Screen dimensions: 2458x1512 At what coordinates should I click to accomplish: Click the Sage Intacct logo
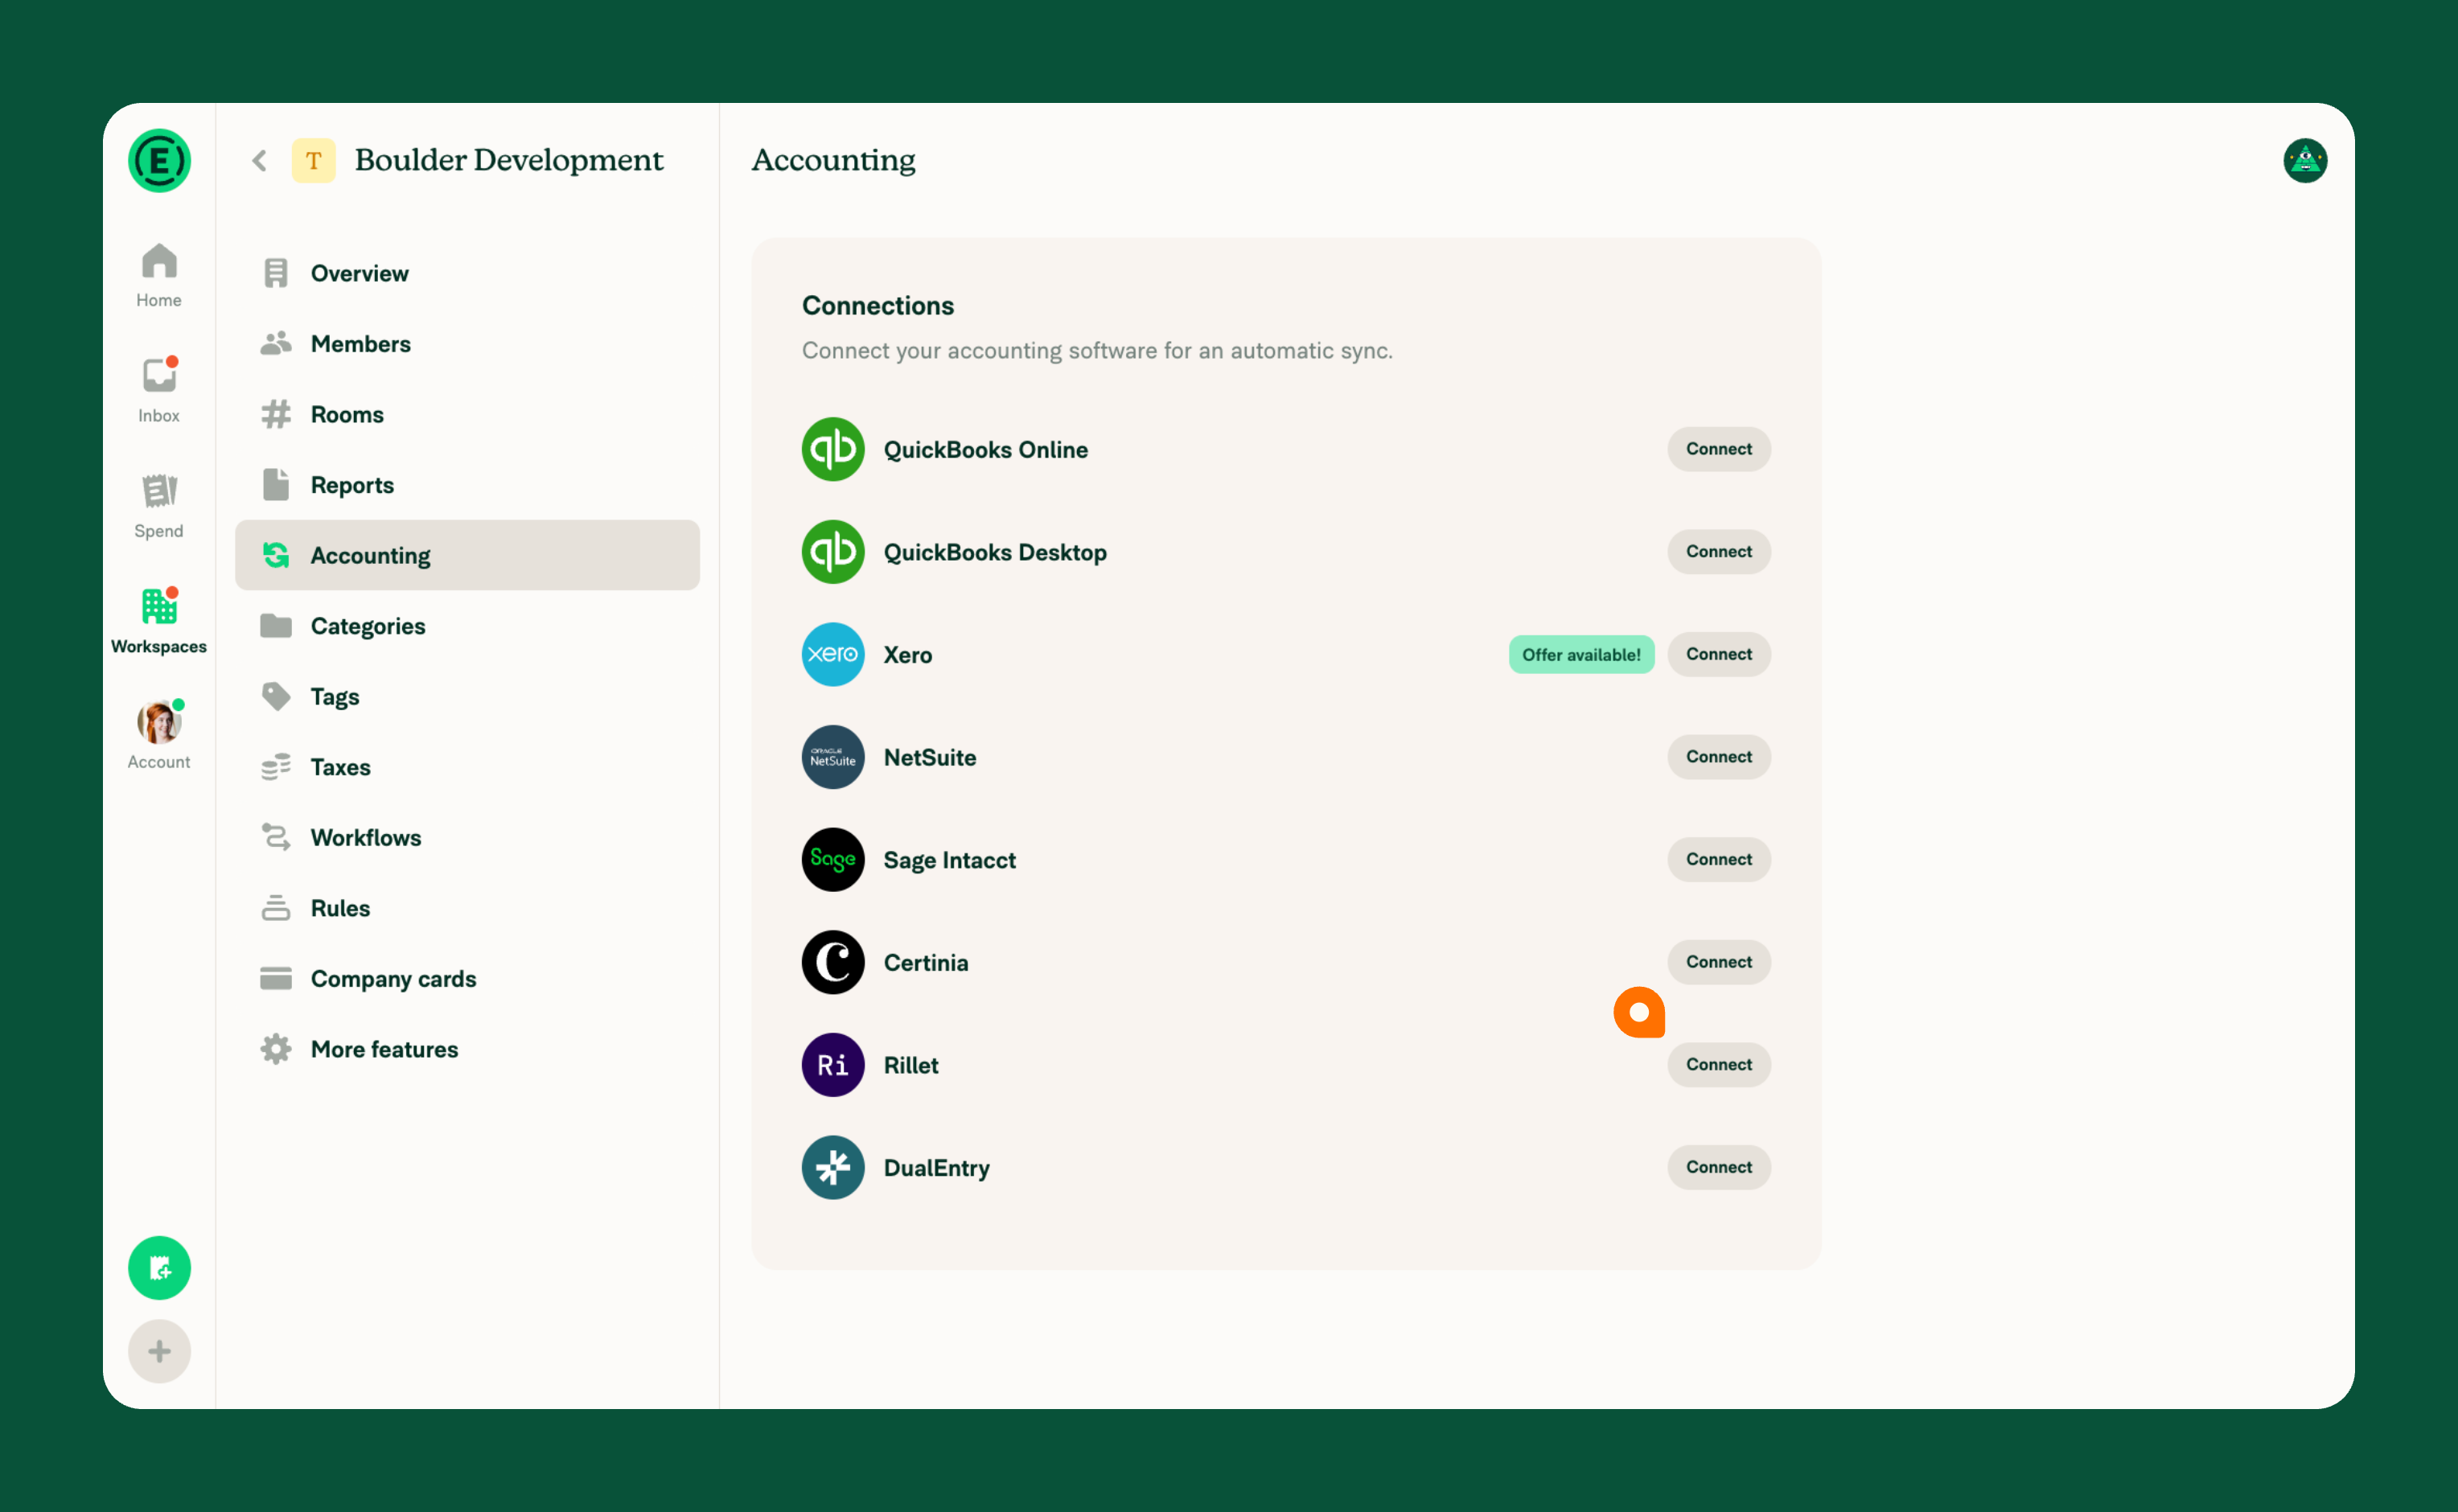833,860
